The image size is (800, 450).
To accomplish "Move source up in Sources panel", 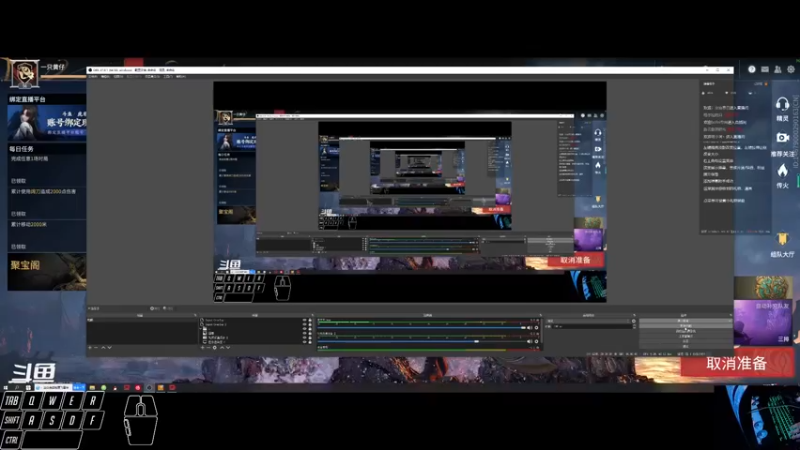I will pyautogui.click(x=222, y=347).
